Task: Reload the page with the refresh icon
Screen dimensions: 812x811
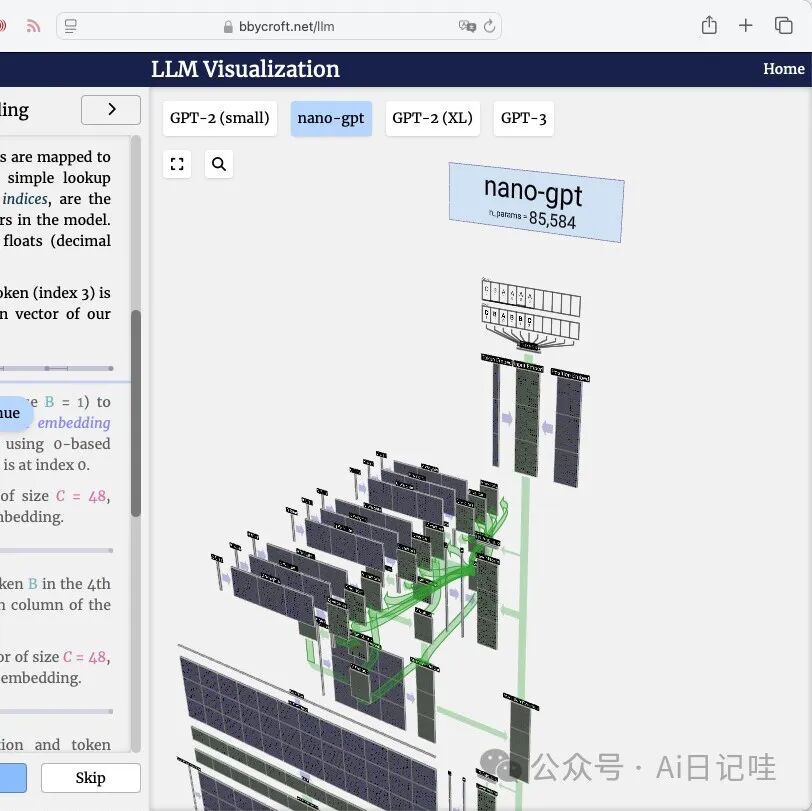Action: pyautogui.click(x=489, y=26)
